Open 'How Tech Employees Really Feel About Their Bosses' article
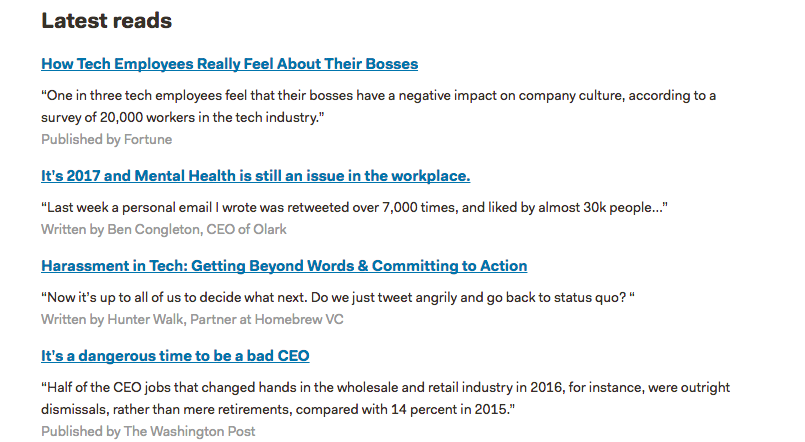The image size is (805, 442). click(229, 64)
